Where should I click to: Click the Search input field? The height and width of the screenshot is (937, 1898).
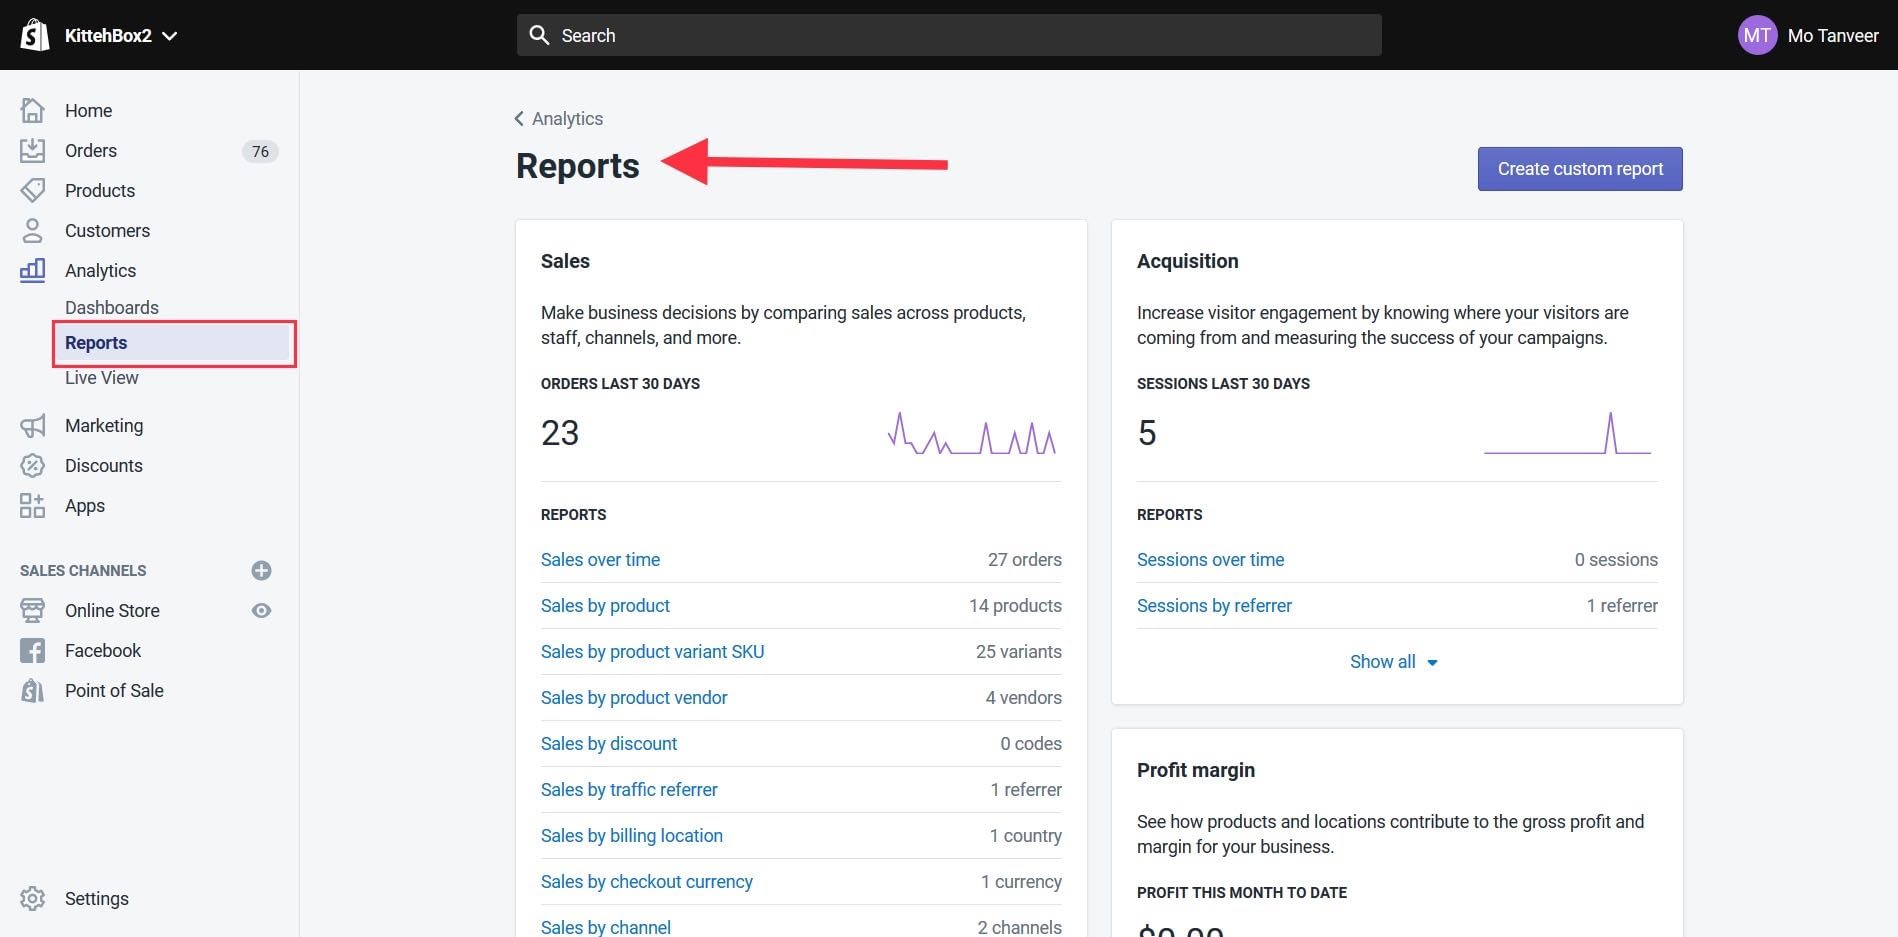[x=948, y=36]
